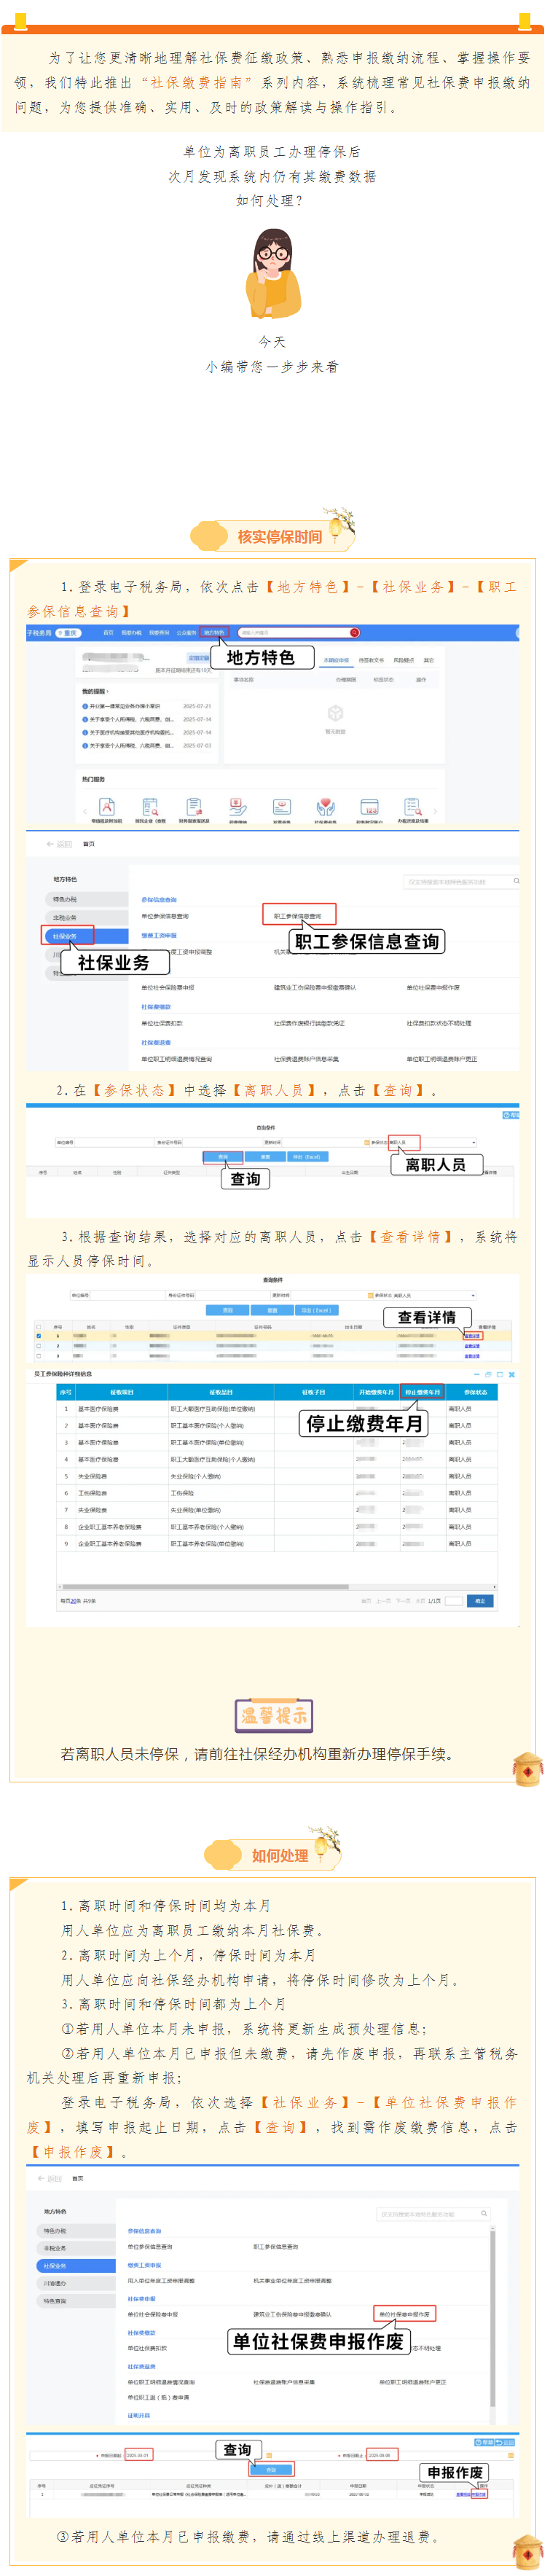
Task: Click the calendar icon beside 申报日期起 field
Action: [x=268, y=2454]
